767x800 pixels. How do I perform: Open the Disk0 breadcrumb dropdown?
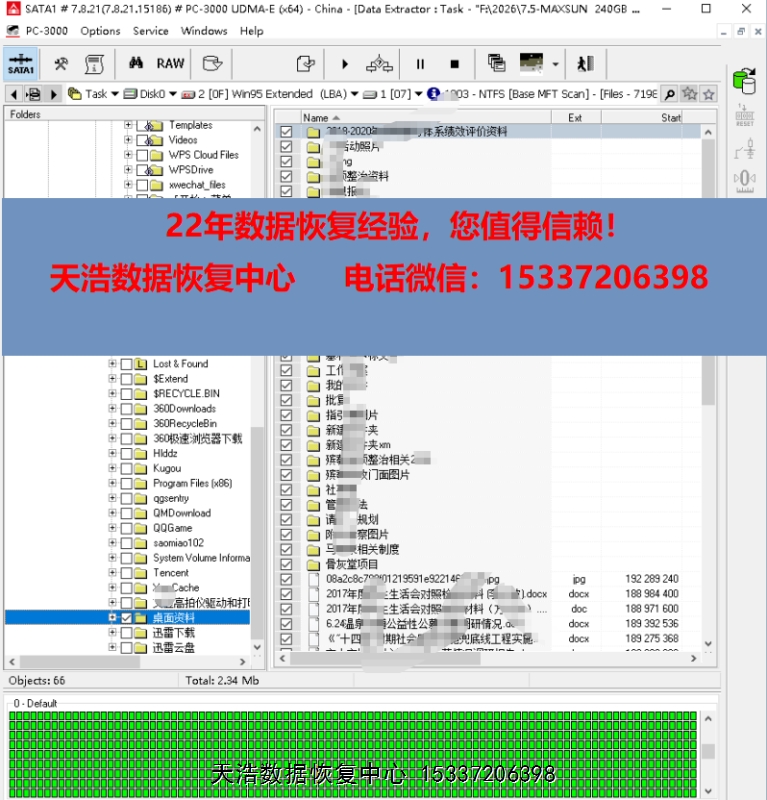[173, 94]
